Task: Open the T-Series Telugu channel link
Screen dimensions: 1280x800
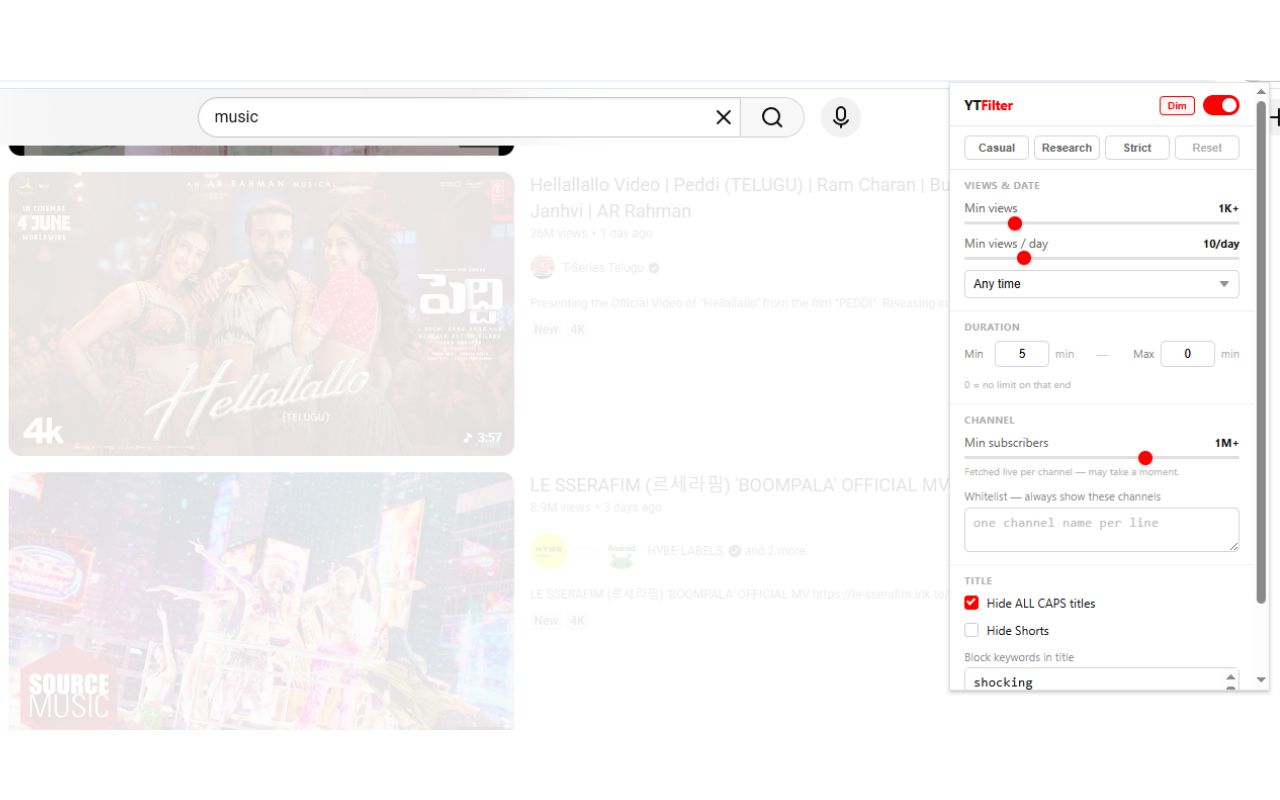Action: pos(604,268)
